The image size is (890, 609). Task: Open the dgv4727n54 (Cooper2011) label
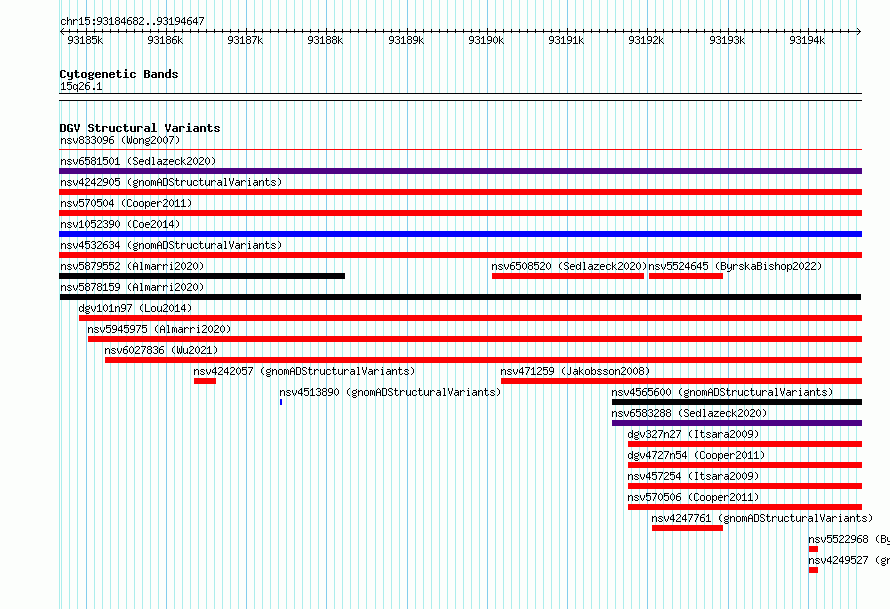tap(696, 455)
